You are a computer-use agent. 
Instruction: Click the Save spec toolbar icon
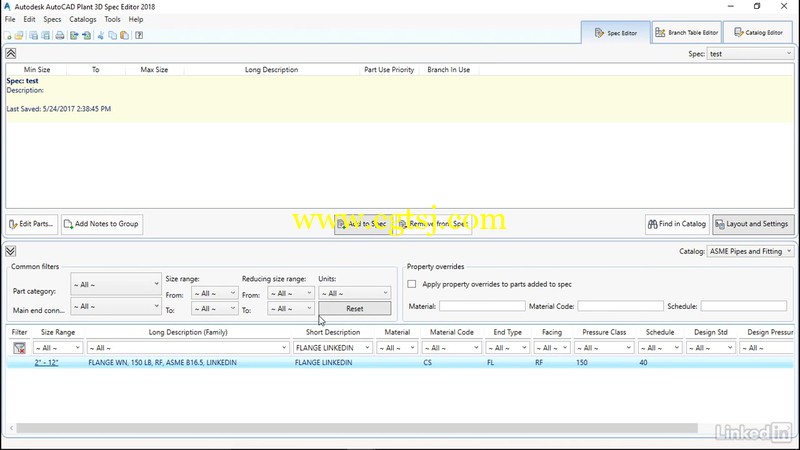click(33, 35)
